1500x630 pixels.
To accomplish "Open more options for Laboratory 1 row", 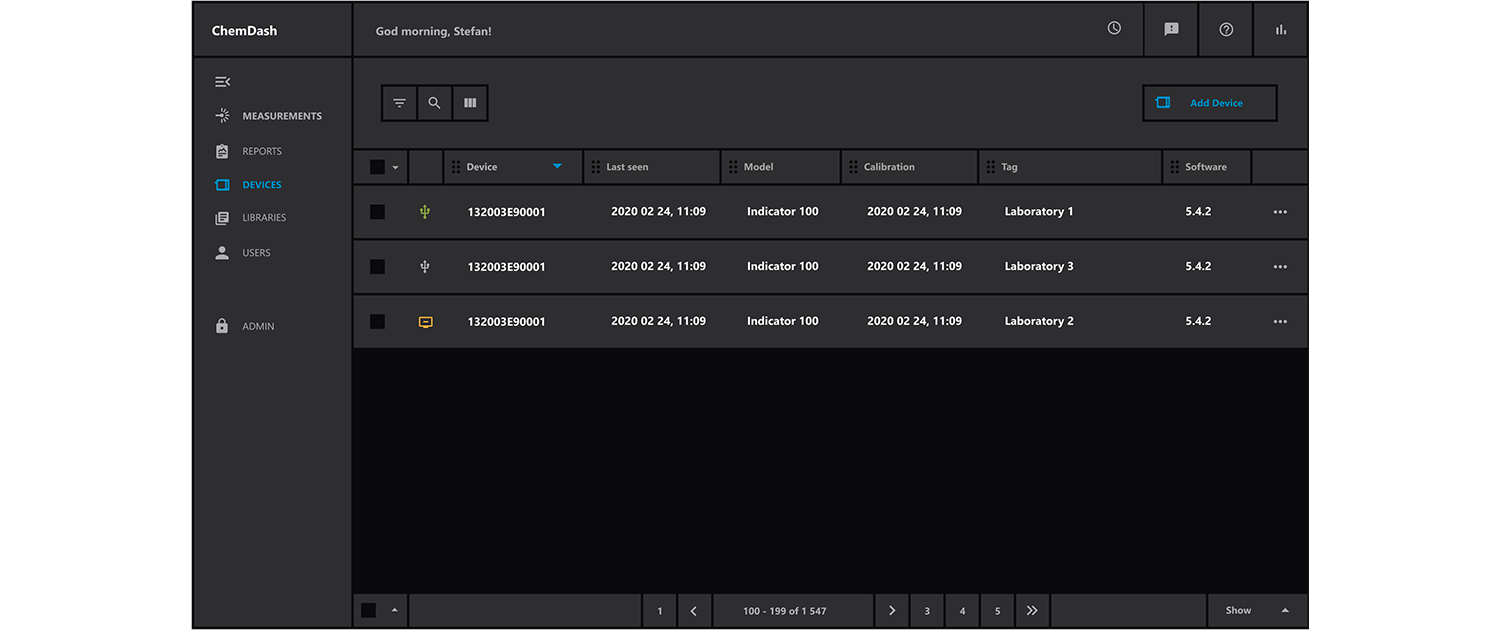I will point(1280,212).
